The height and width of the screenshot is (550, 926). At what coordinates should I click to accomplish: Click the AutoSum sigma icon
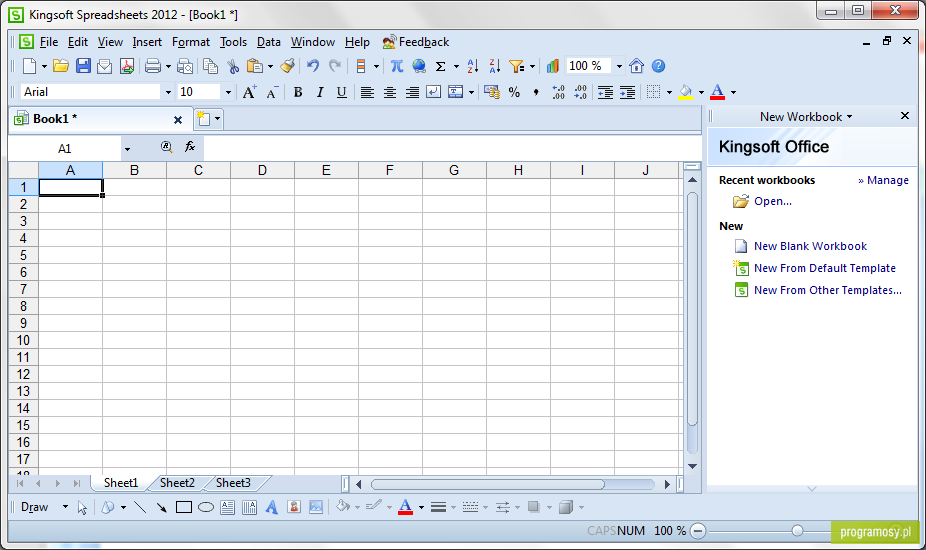(440, 66)
